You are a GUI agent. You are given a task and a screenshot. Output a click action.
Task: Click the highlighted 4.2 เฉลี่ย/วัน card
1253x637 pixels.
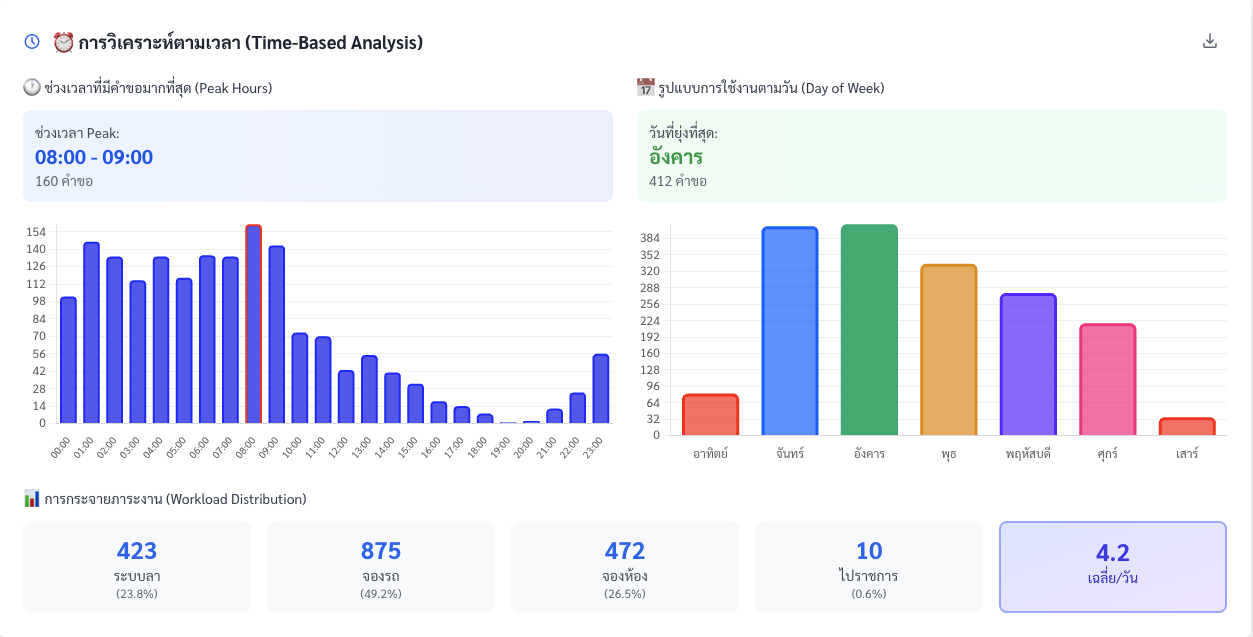click(1113, 567)
